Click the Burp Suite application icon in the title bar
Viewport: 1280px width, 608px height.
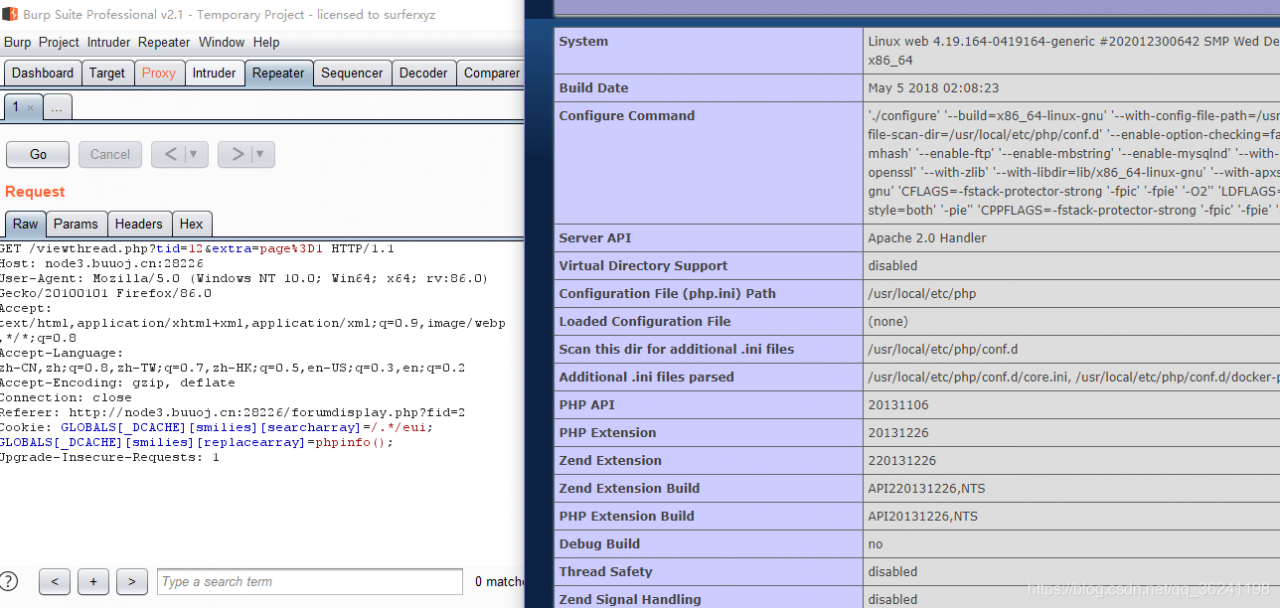point(9,14)
